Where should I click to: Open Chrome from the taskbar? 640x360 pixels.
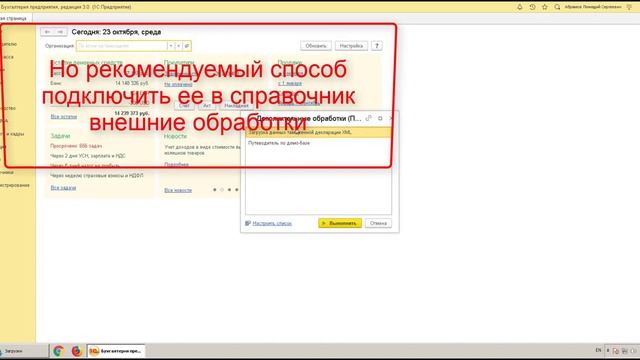58,351
